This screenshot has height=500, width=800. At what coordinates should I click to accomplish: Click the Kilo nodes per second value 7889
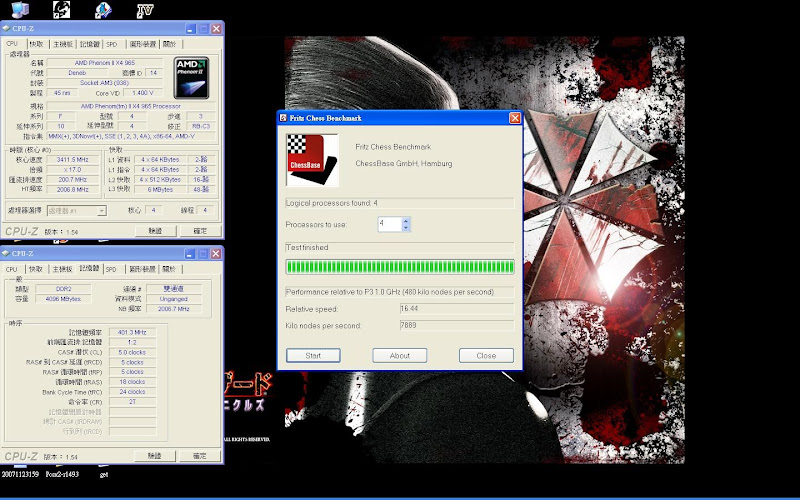(x=457, y=325)
